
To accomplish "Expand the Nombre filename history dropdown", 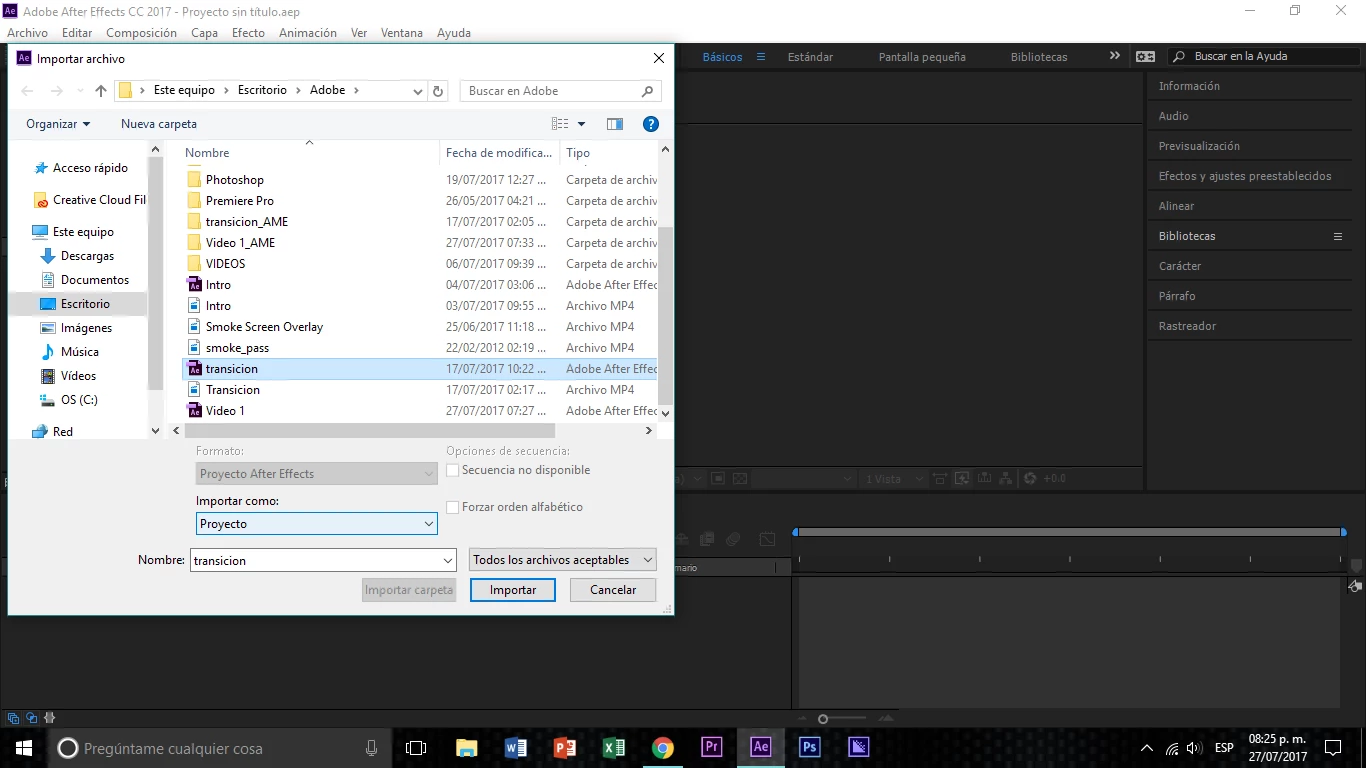I will [x=447, y=561].
